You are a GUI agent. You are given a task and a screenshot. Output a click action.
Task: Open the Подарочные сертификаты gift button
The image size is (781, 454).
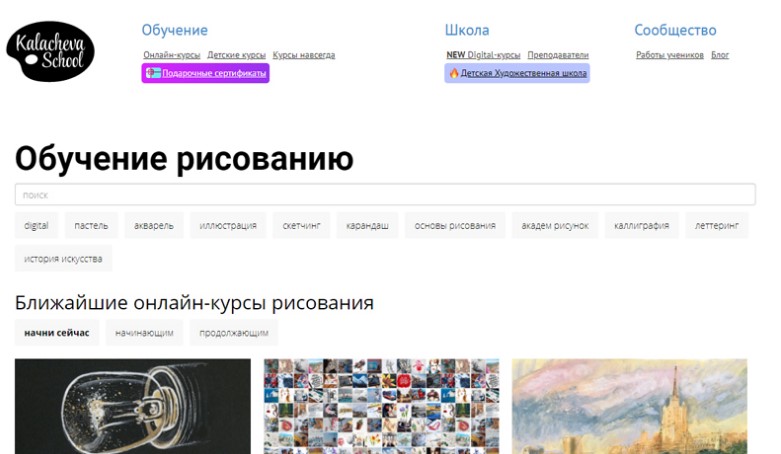(x=206, y=73)
